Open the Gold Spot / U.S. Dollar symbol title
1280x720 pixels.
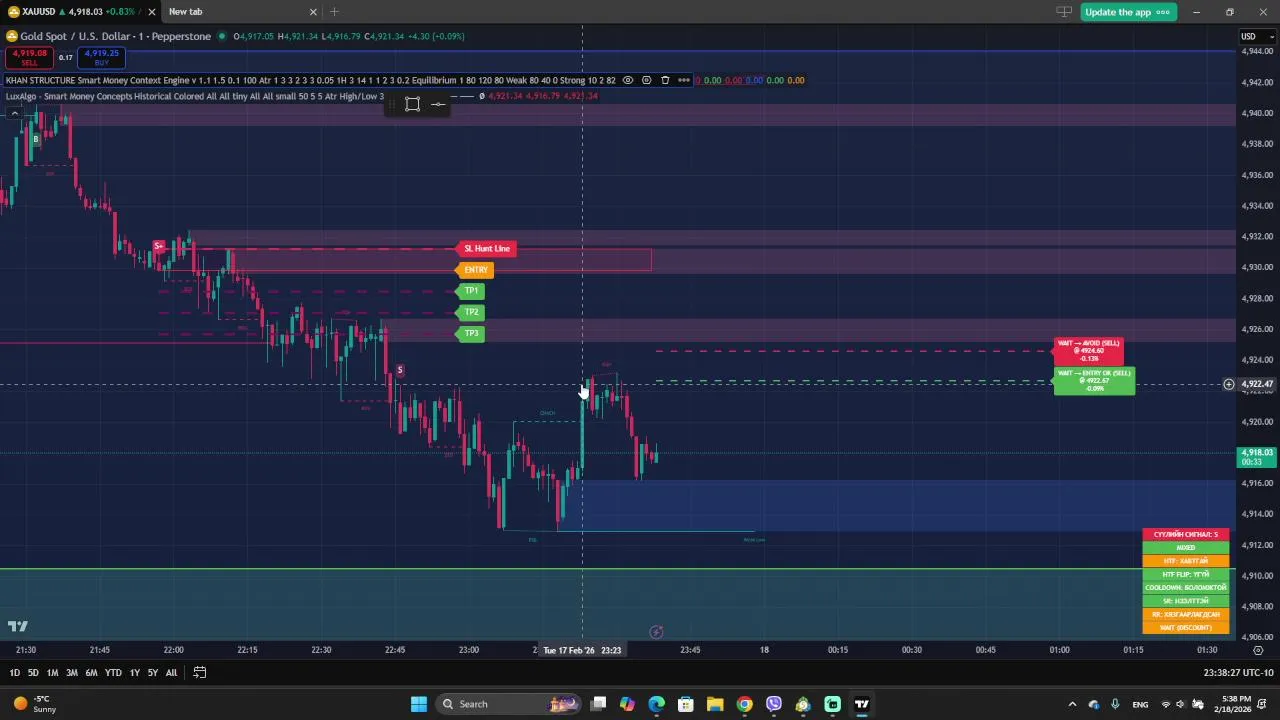pyautogui.click(x=115, y=36)
